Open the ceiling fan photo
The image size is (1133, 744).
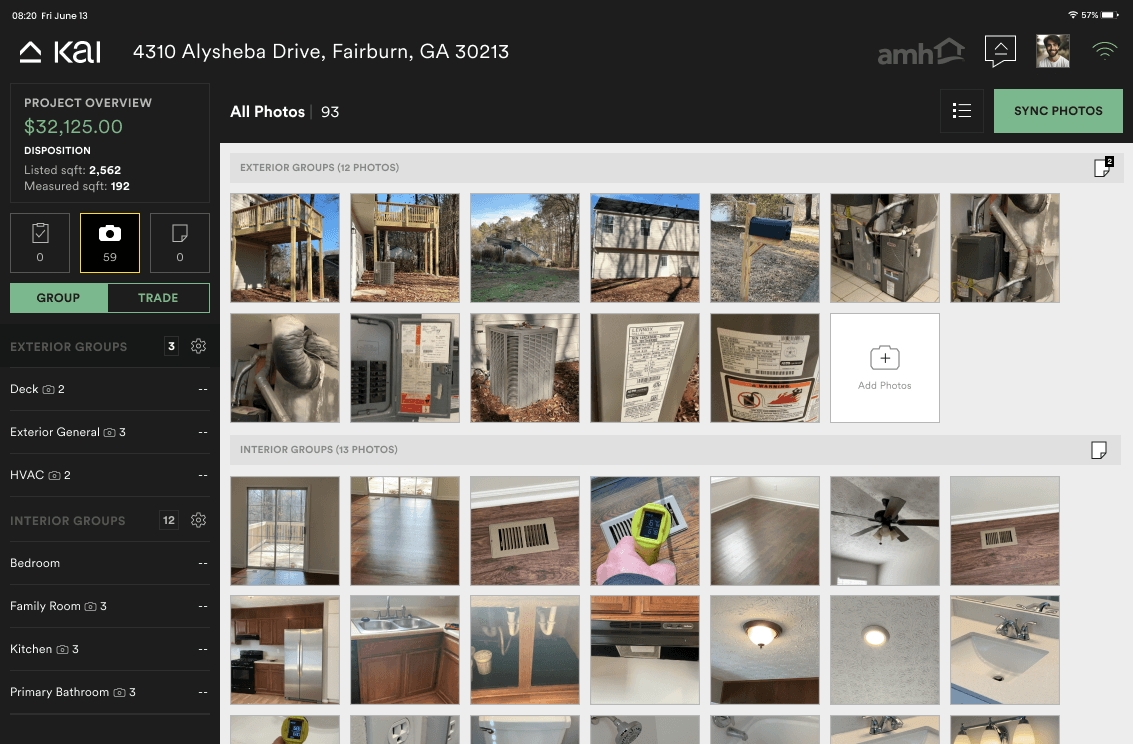(x=884, y=531)
